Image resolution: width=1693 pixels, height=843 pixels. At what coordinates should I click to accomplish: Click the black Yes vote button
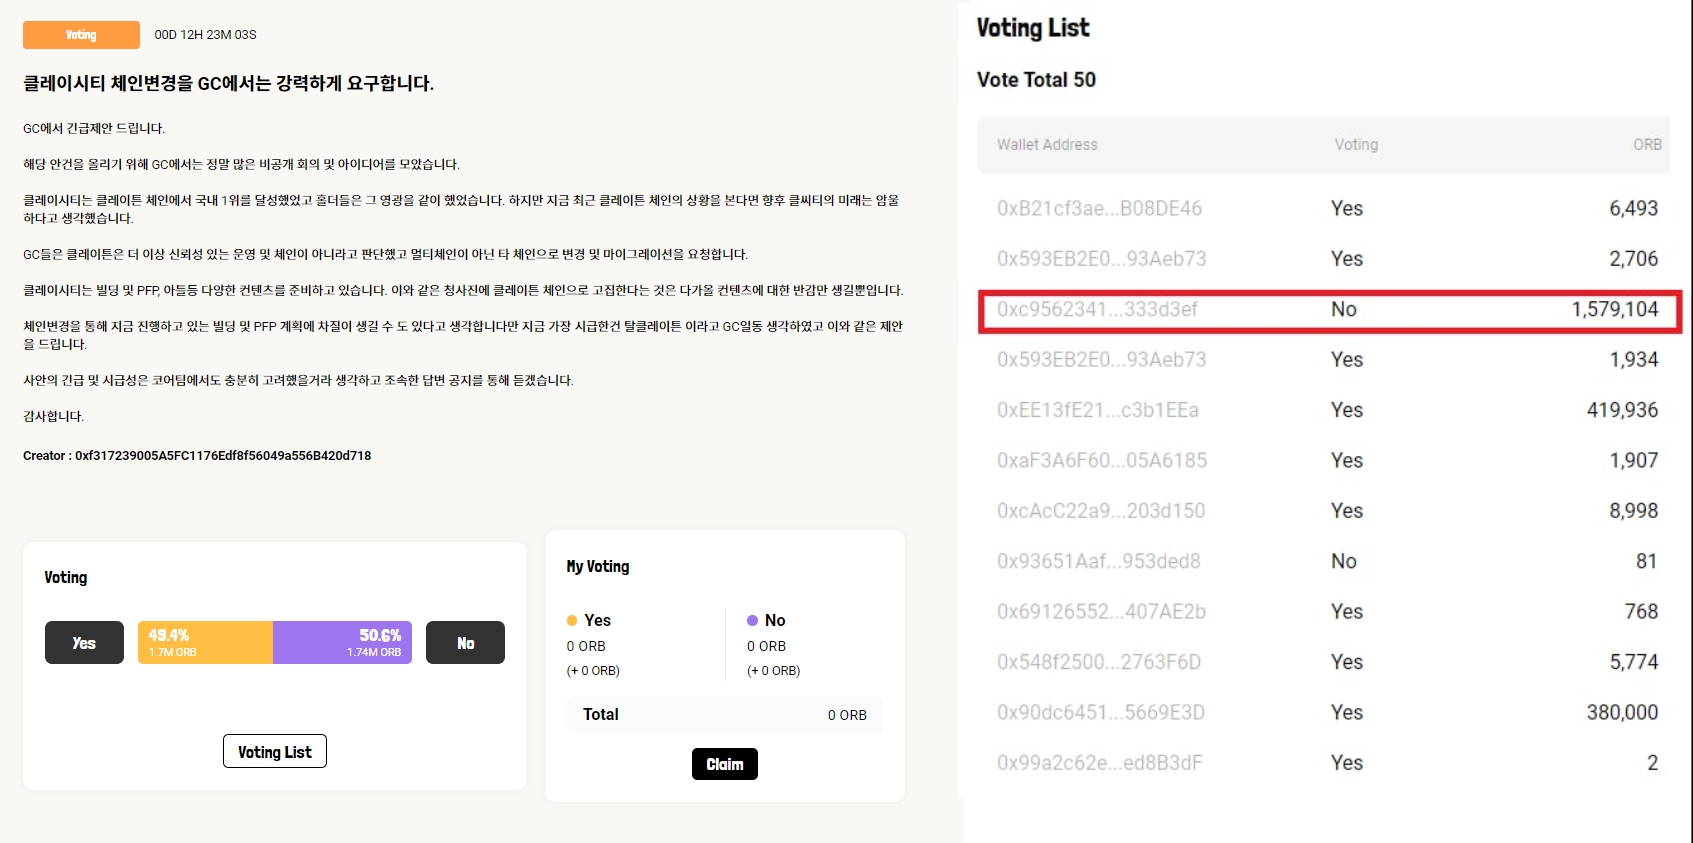pos(84,643)
